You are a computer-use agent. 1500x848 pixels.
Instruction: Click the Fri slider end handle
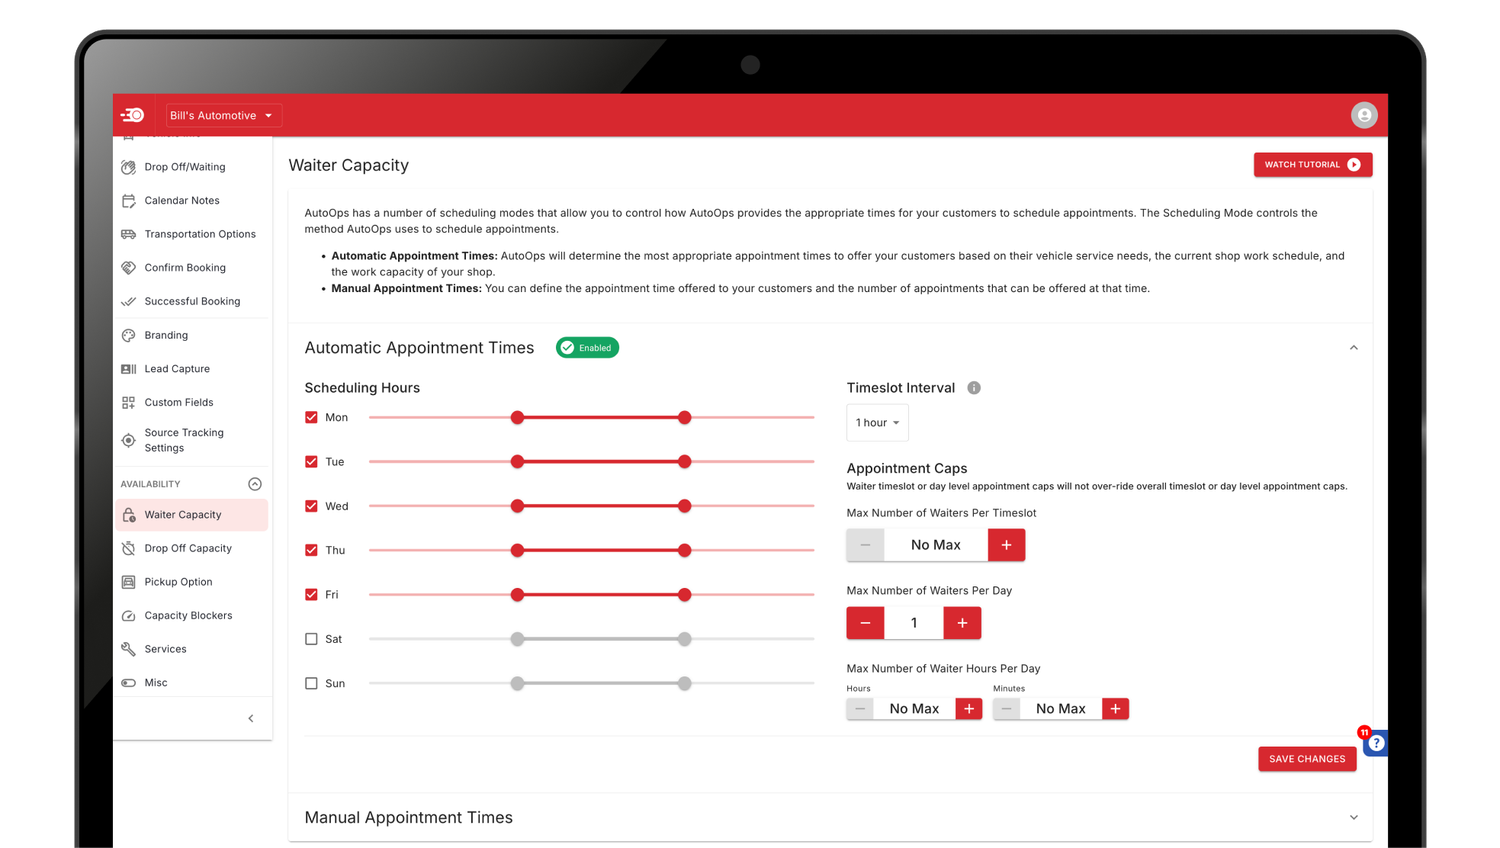click(x=684, y=595)
